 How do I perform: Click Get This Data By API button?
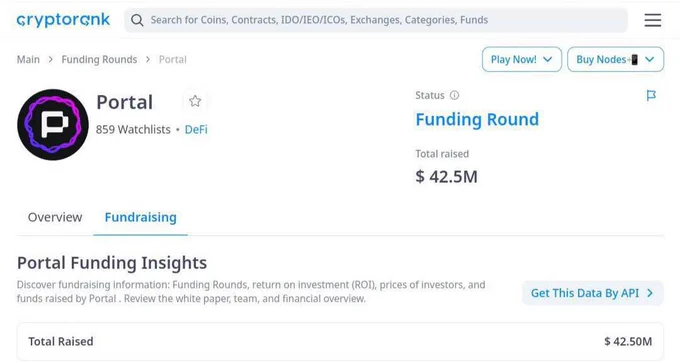click(593, 293)
